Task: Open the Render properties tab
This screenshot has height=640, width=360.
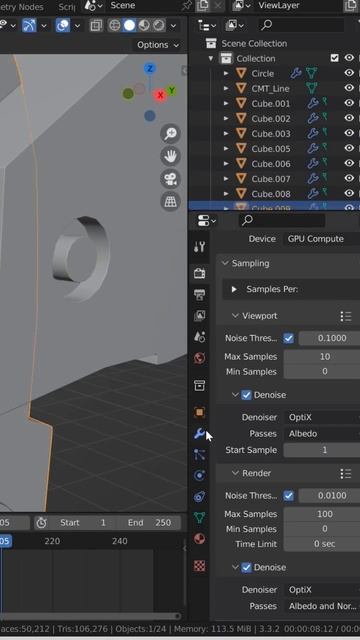Action: point(200,273)
